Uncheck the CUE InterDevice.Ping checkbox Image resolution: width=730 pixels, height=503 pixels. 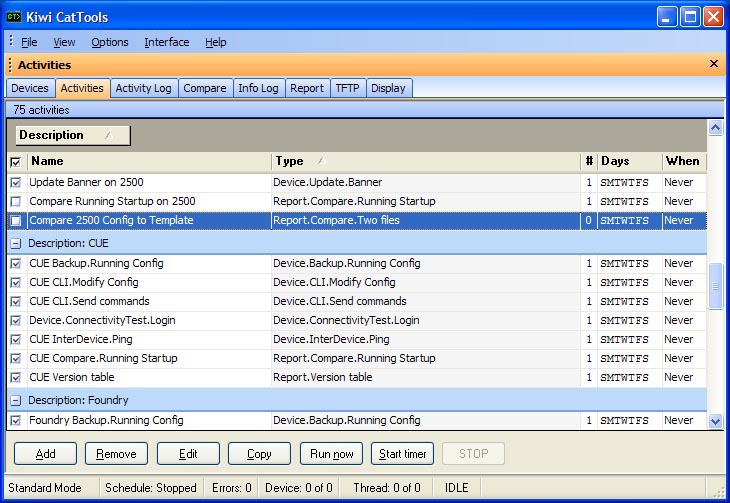(15, 340)
